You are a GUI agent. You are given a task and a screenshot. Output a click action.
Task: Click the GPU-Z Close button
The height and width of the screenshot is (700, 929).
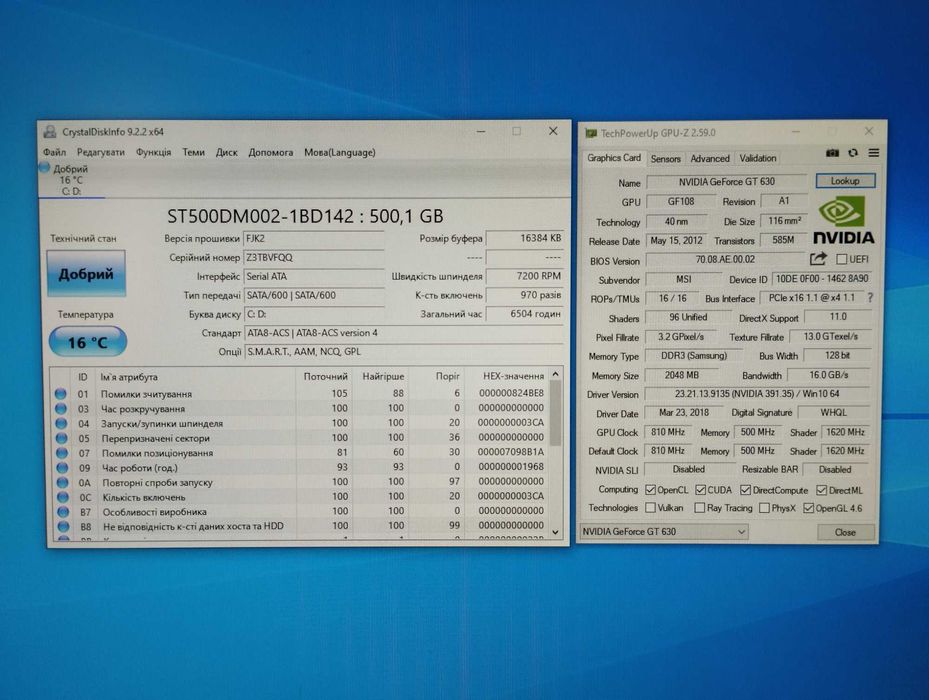coord(845,532)
